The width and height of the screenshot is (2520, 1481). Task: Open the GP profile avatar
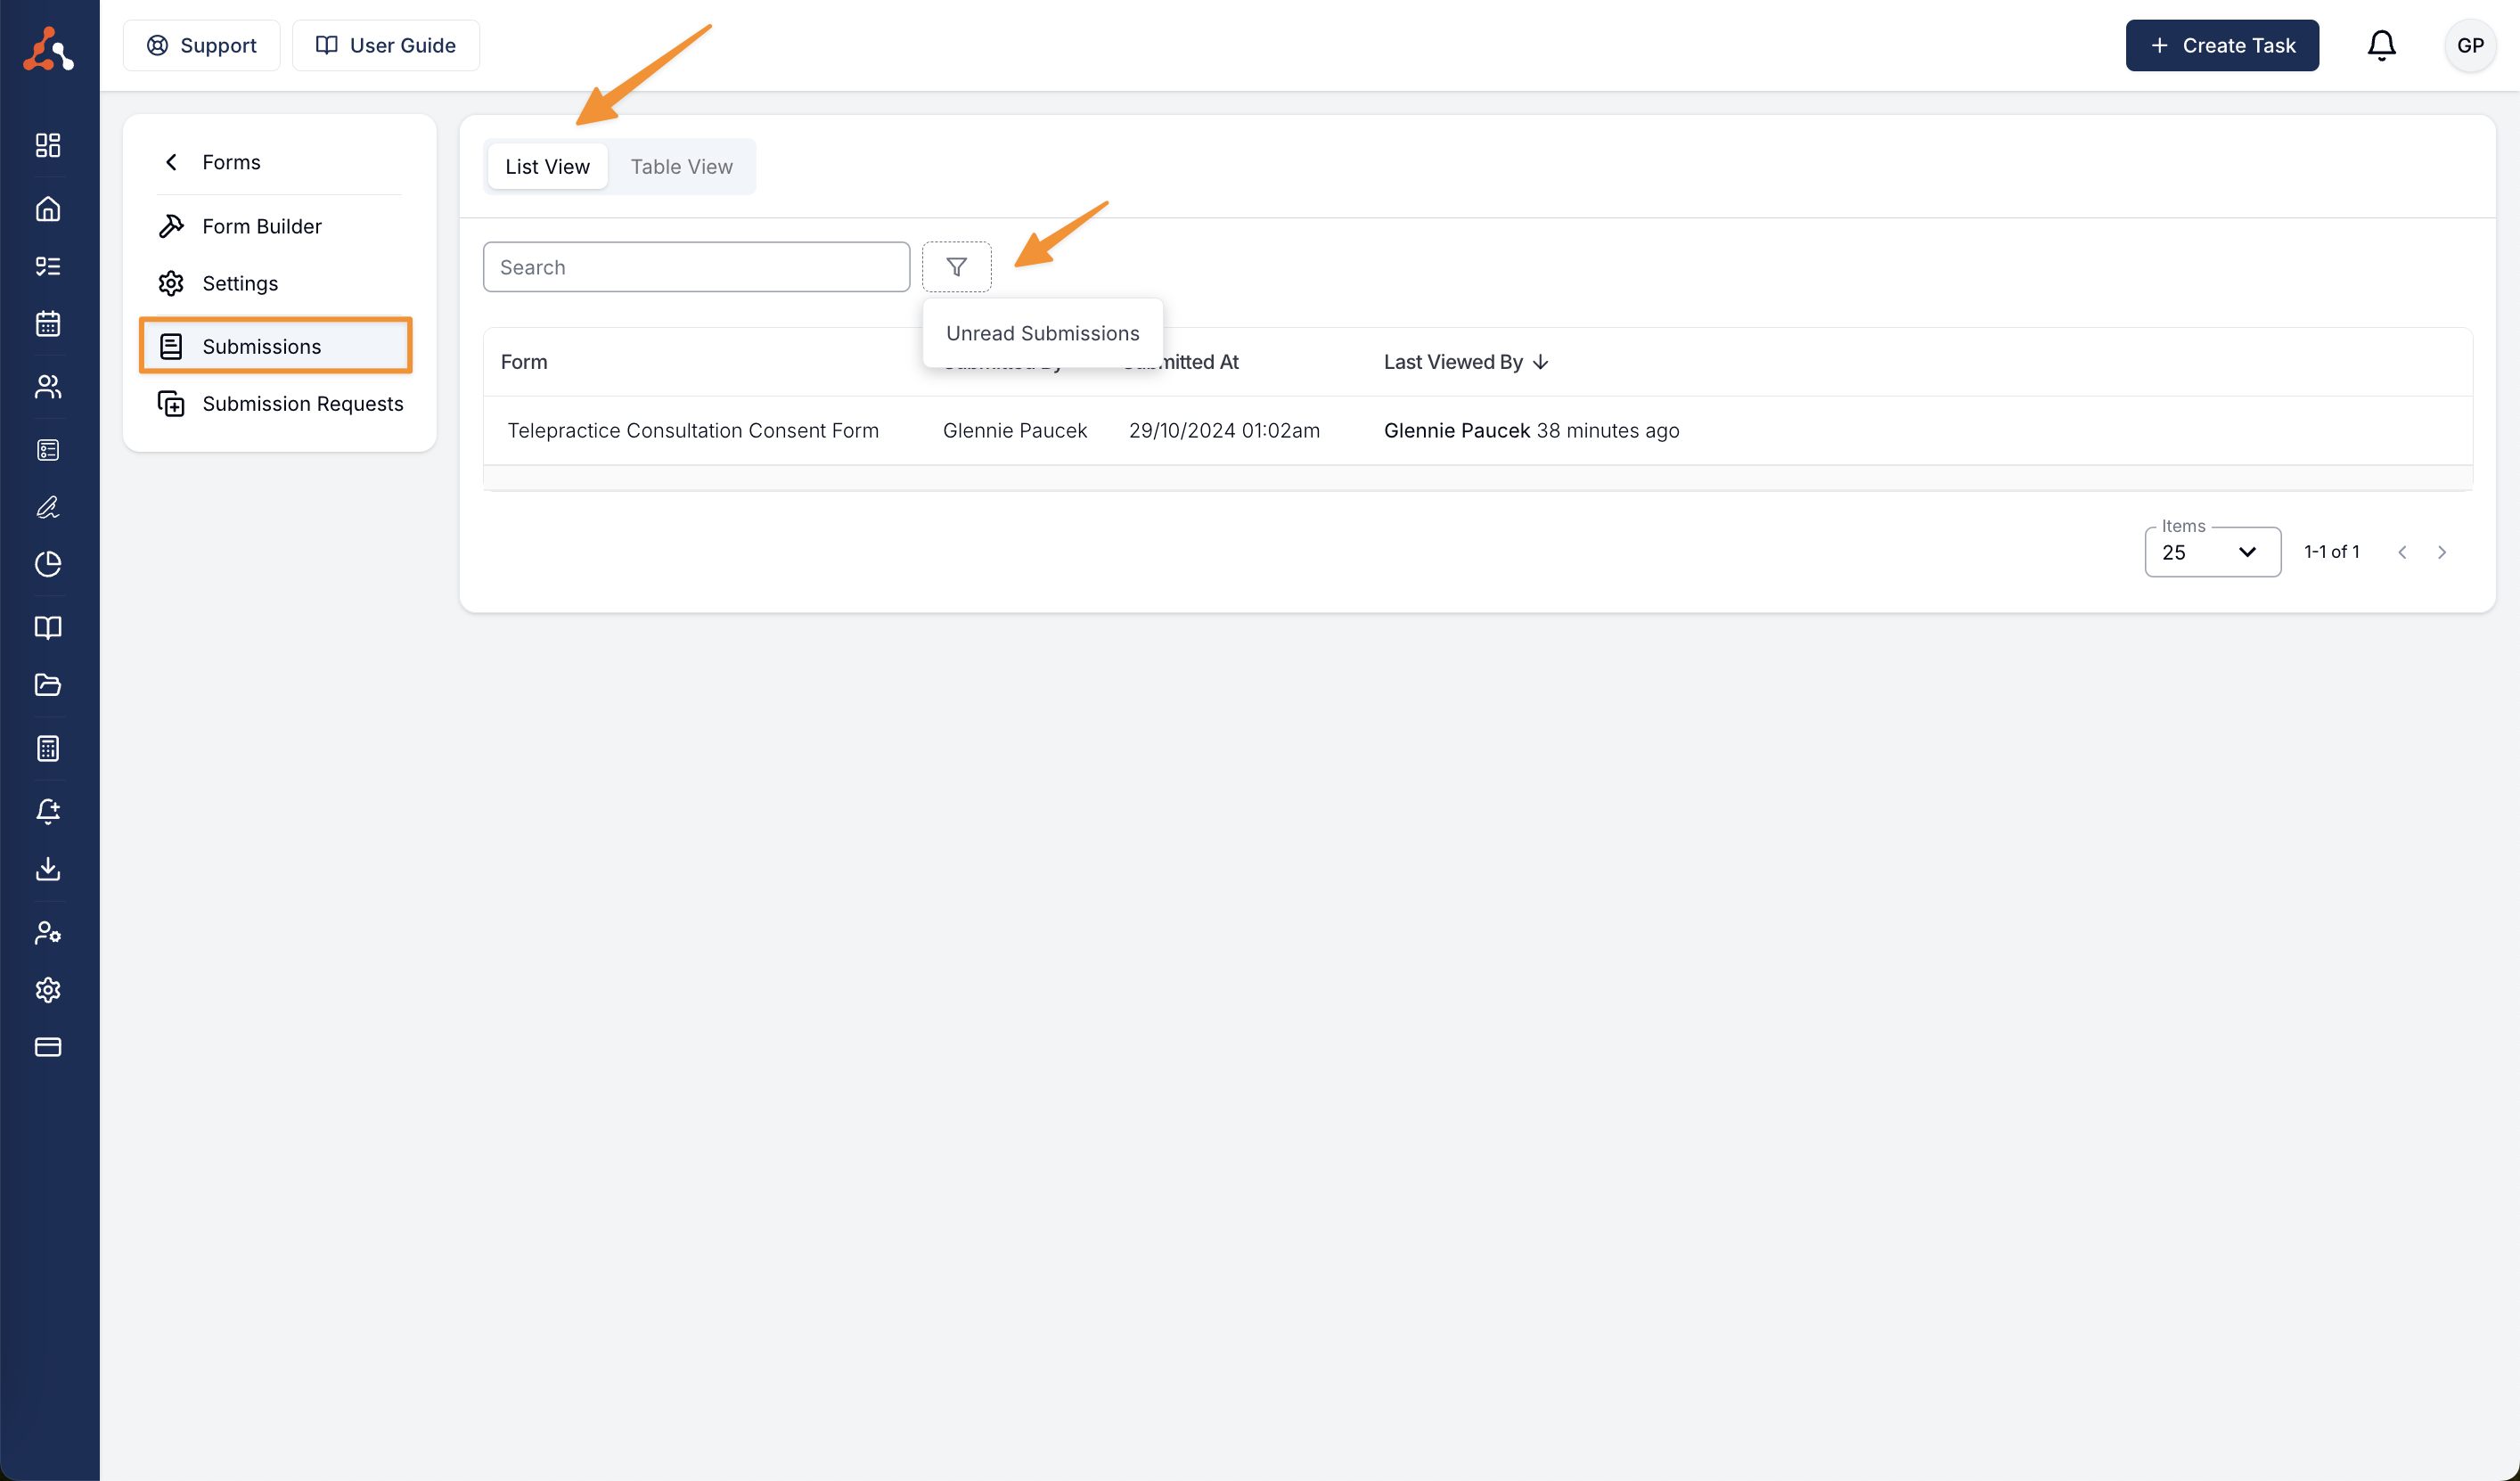[2470, 45]
